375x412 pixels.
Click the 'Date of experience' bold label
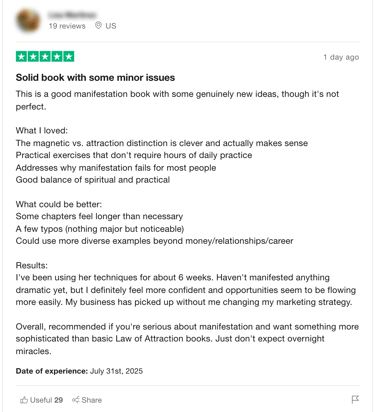pyautogui.click(x=52, y=371)
